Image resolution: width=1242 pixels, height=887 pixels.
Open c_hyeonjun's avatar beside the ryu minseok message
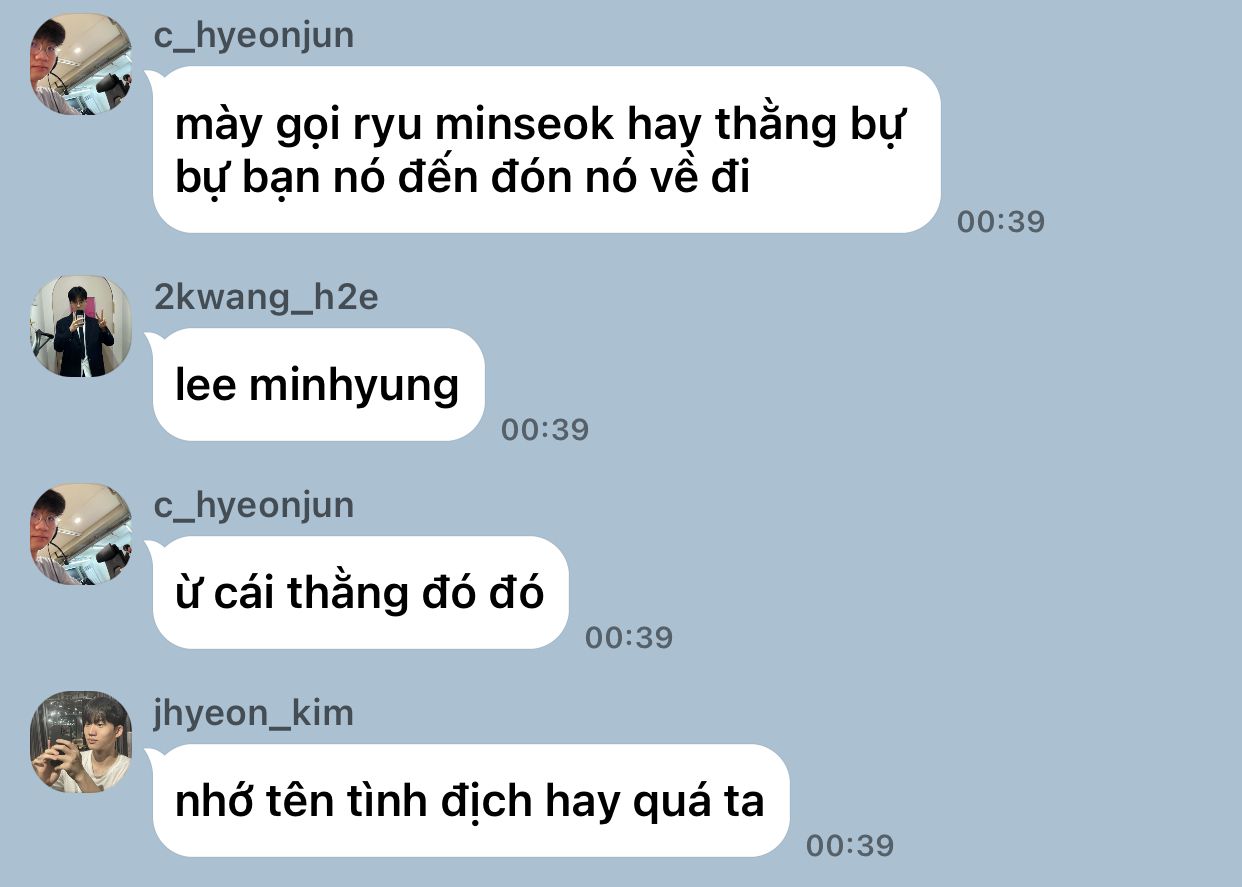(x=81, y=64)
